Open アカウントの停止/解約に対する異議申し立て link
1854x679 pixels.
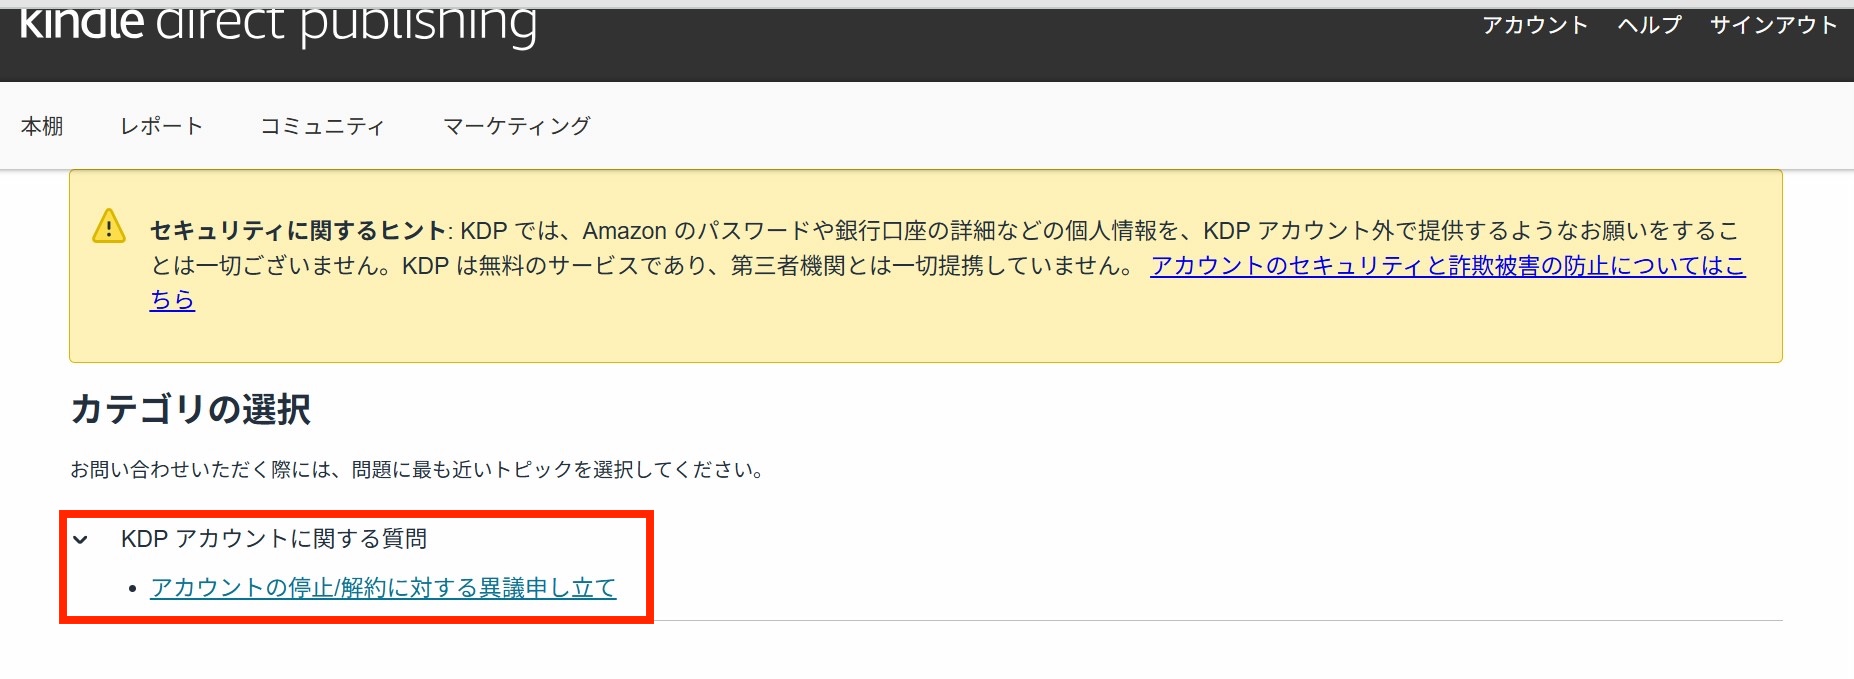pos(383,588)
